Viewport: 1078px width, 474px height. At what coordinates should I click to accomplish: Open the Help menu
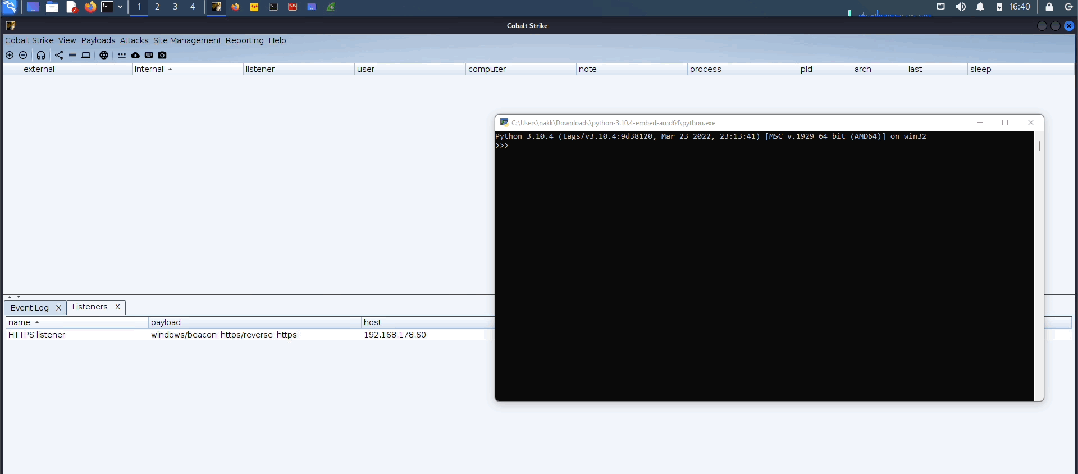click(x=277, y=41)
